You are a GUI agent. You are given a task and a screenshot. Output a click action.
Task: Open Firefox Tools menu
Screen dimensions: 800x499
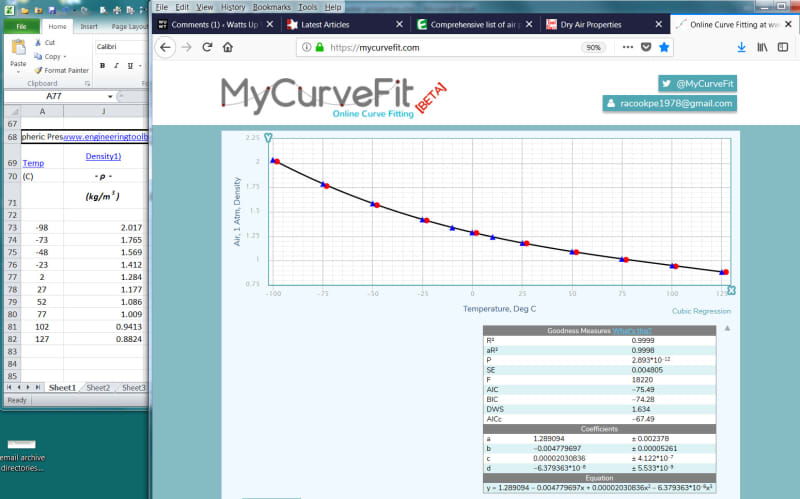[307, 7]
